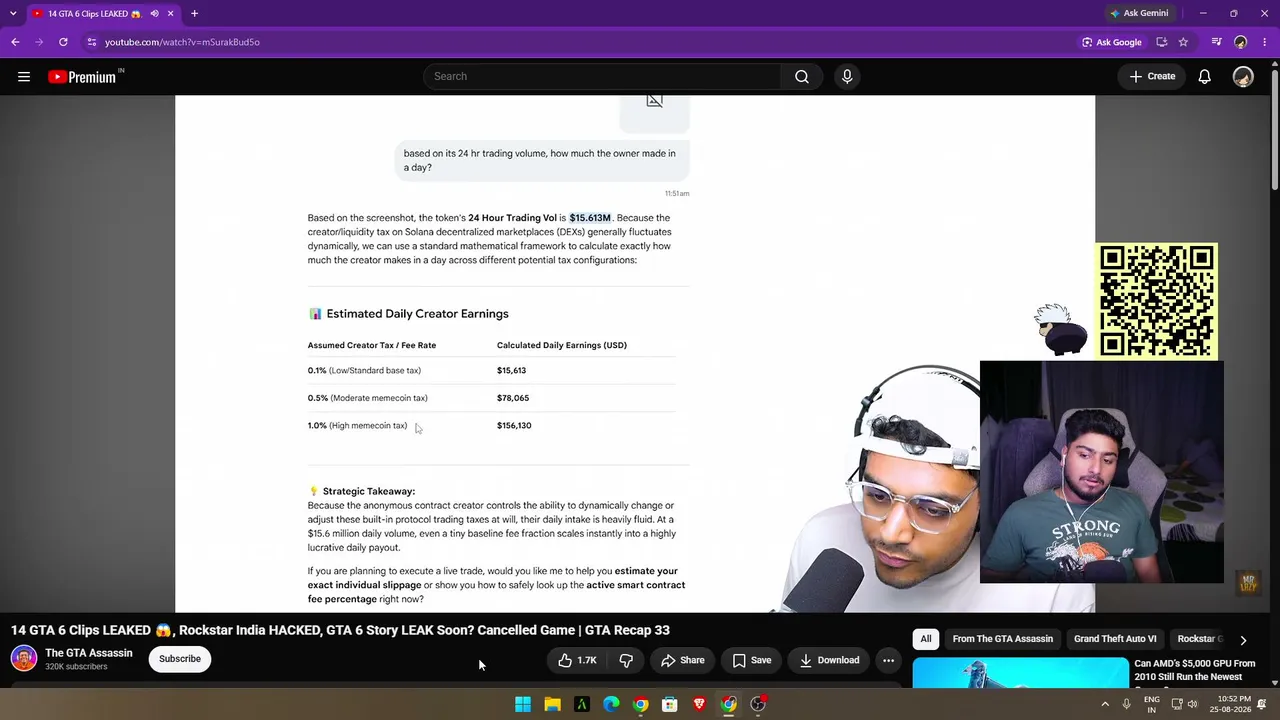
Task: Select the All filter chip
Action: tap(926, 639)
